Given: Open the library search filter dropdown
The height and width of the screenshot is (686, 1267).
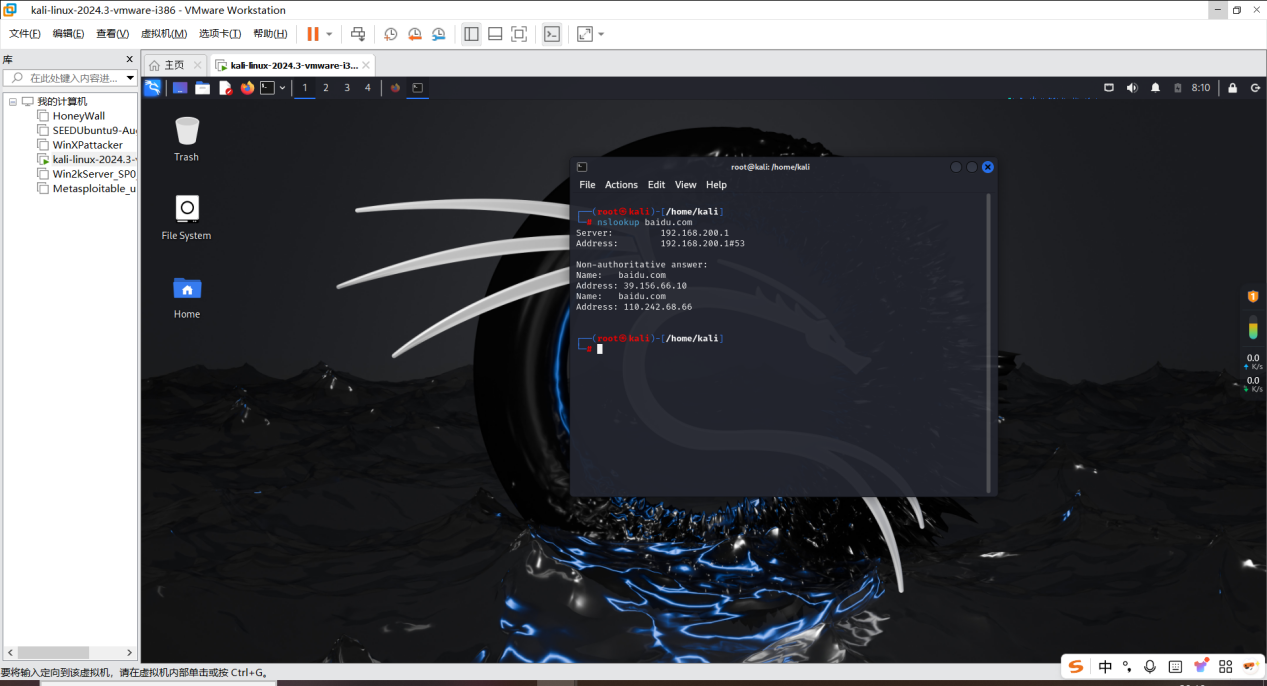Looking at the screenshot, I should (x=130, y=78).
